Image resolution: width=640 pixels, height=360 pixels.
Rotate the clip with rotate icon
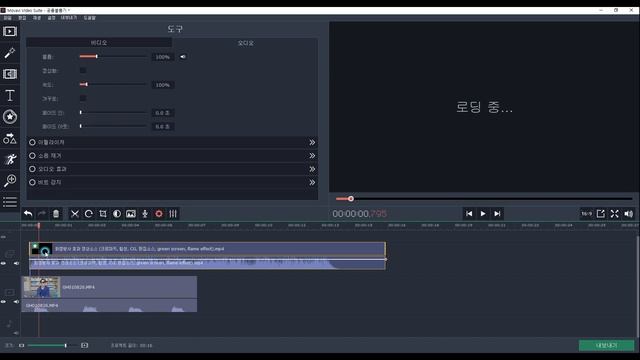point(89,213)
